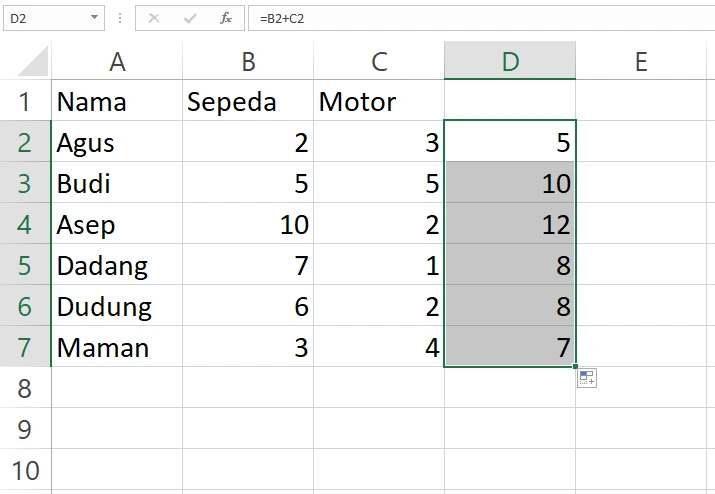Click empty cell D1 above the totals
Viewport: 715px width, 494px height.
coord(510,101)
